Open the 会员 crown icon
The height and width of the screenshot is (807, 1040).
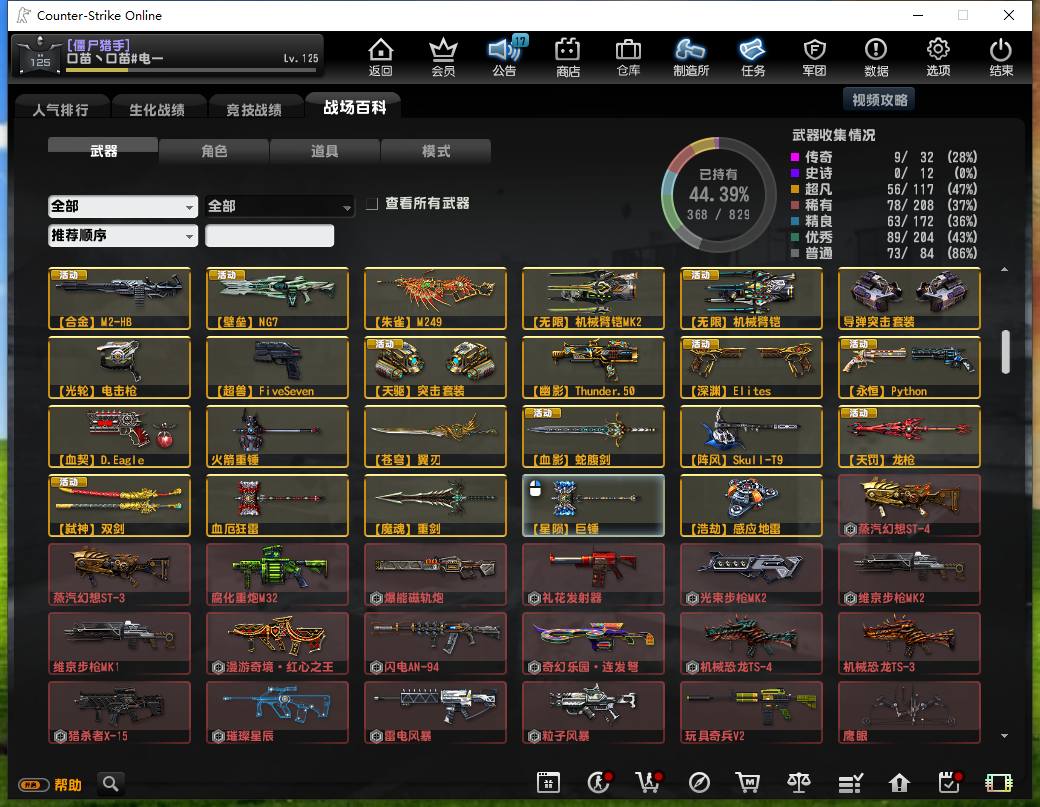pyautogui.click(x=443, y=56)
